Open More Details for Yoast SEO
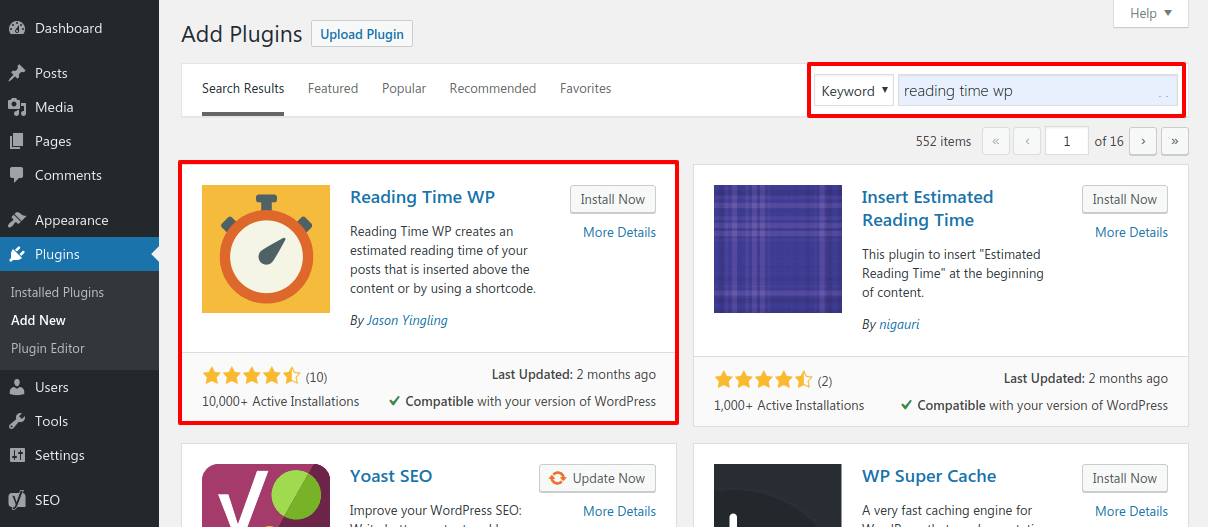The image size is (1208, 527). click(620, 511)
